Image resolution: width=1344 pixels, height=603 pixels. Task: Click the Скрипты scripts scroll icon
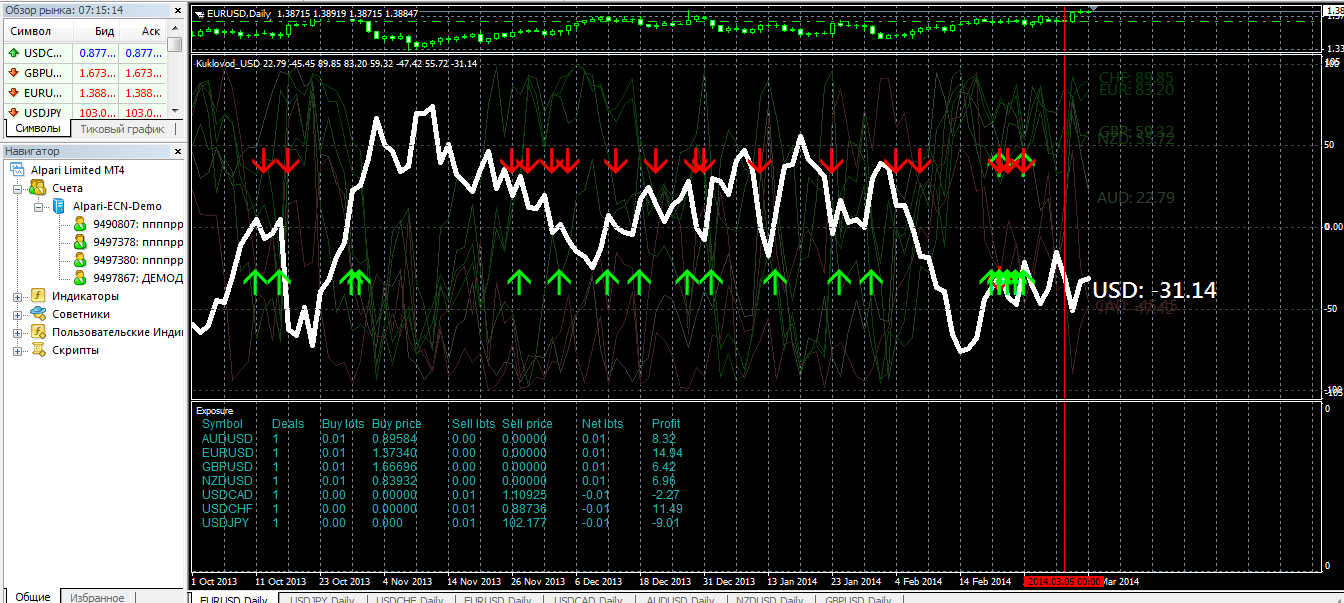tap(38, 350)
